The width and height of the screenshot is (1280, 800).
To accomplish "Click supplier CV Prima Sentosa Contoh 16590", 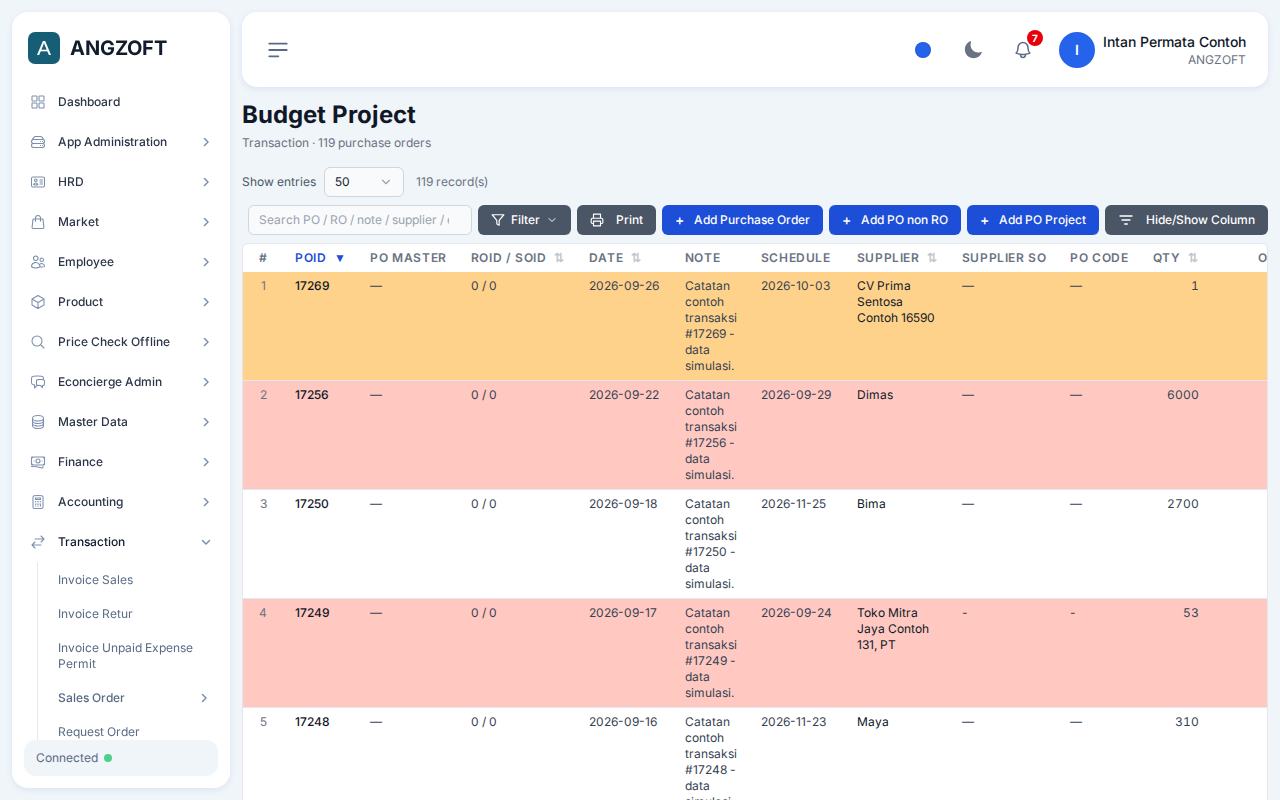I will pos(896,302).
